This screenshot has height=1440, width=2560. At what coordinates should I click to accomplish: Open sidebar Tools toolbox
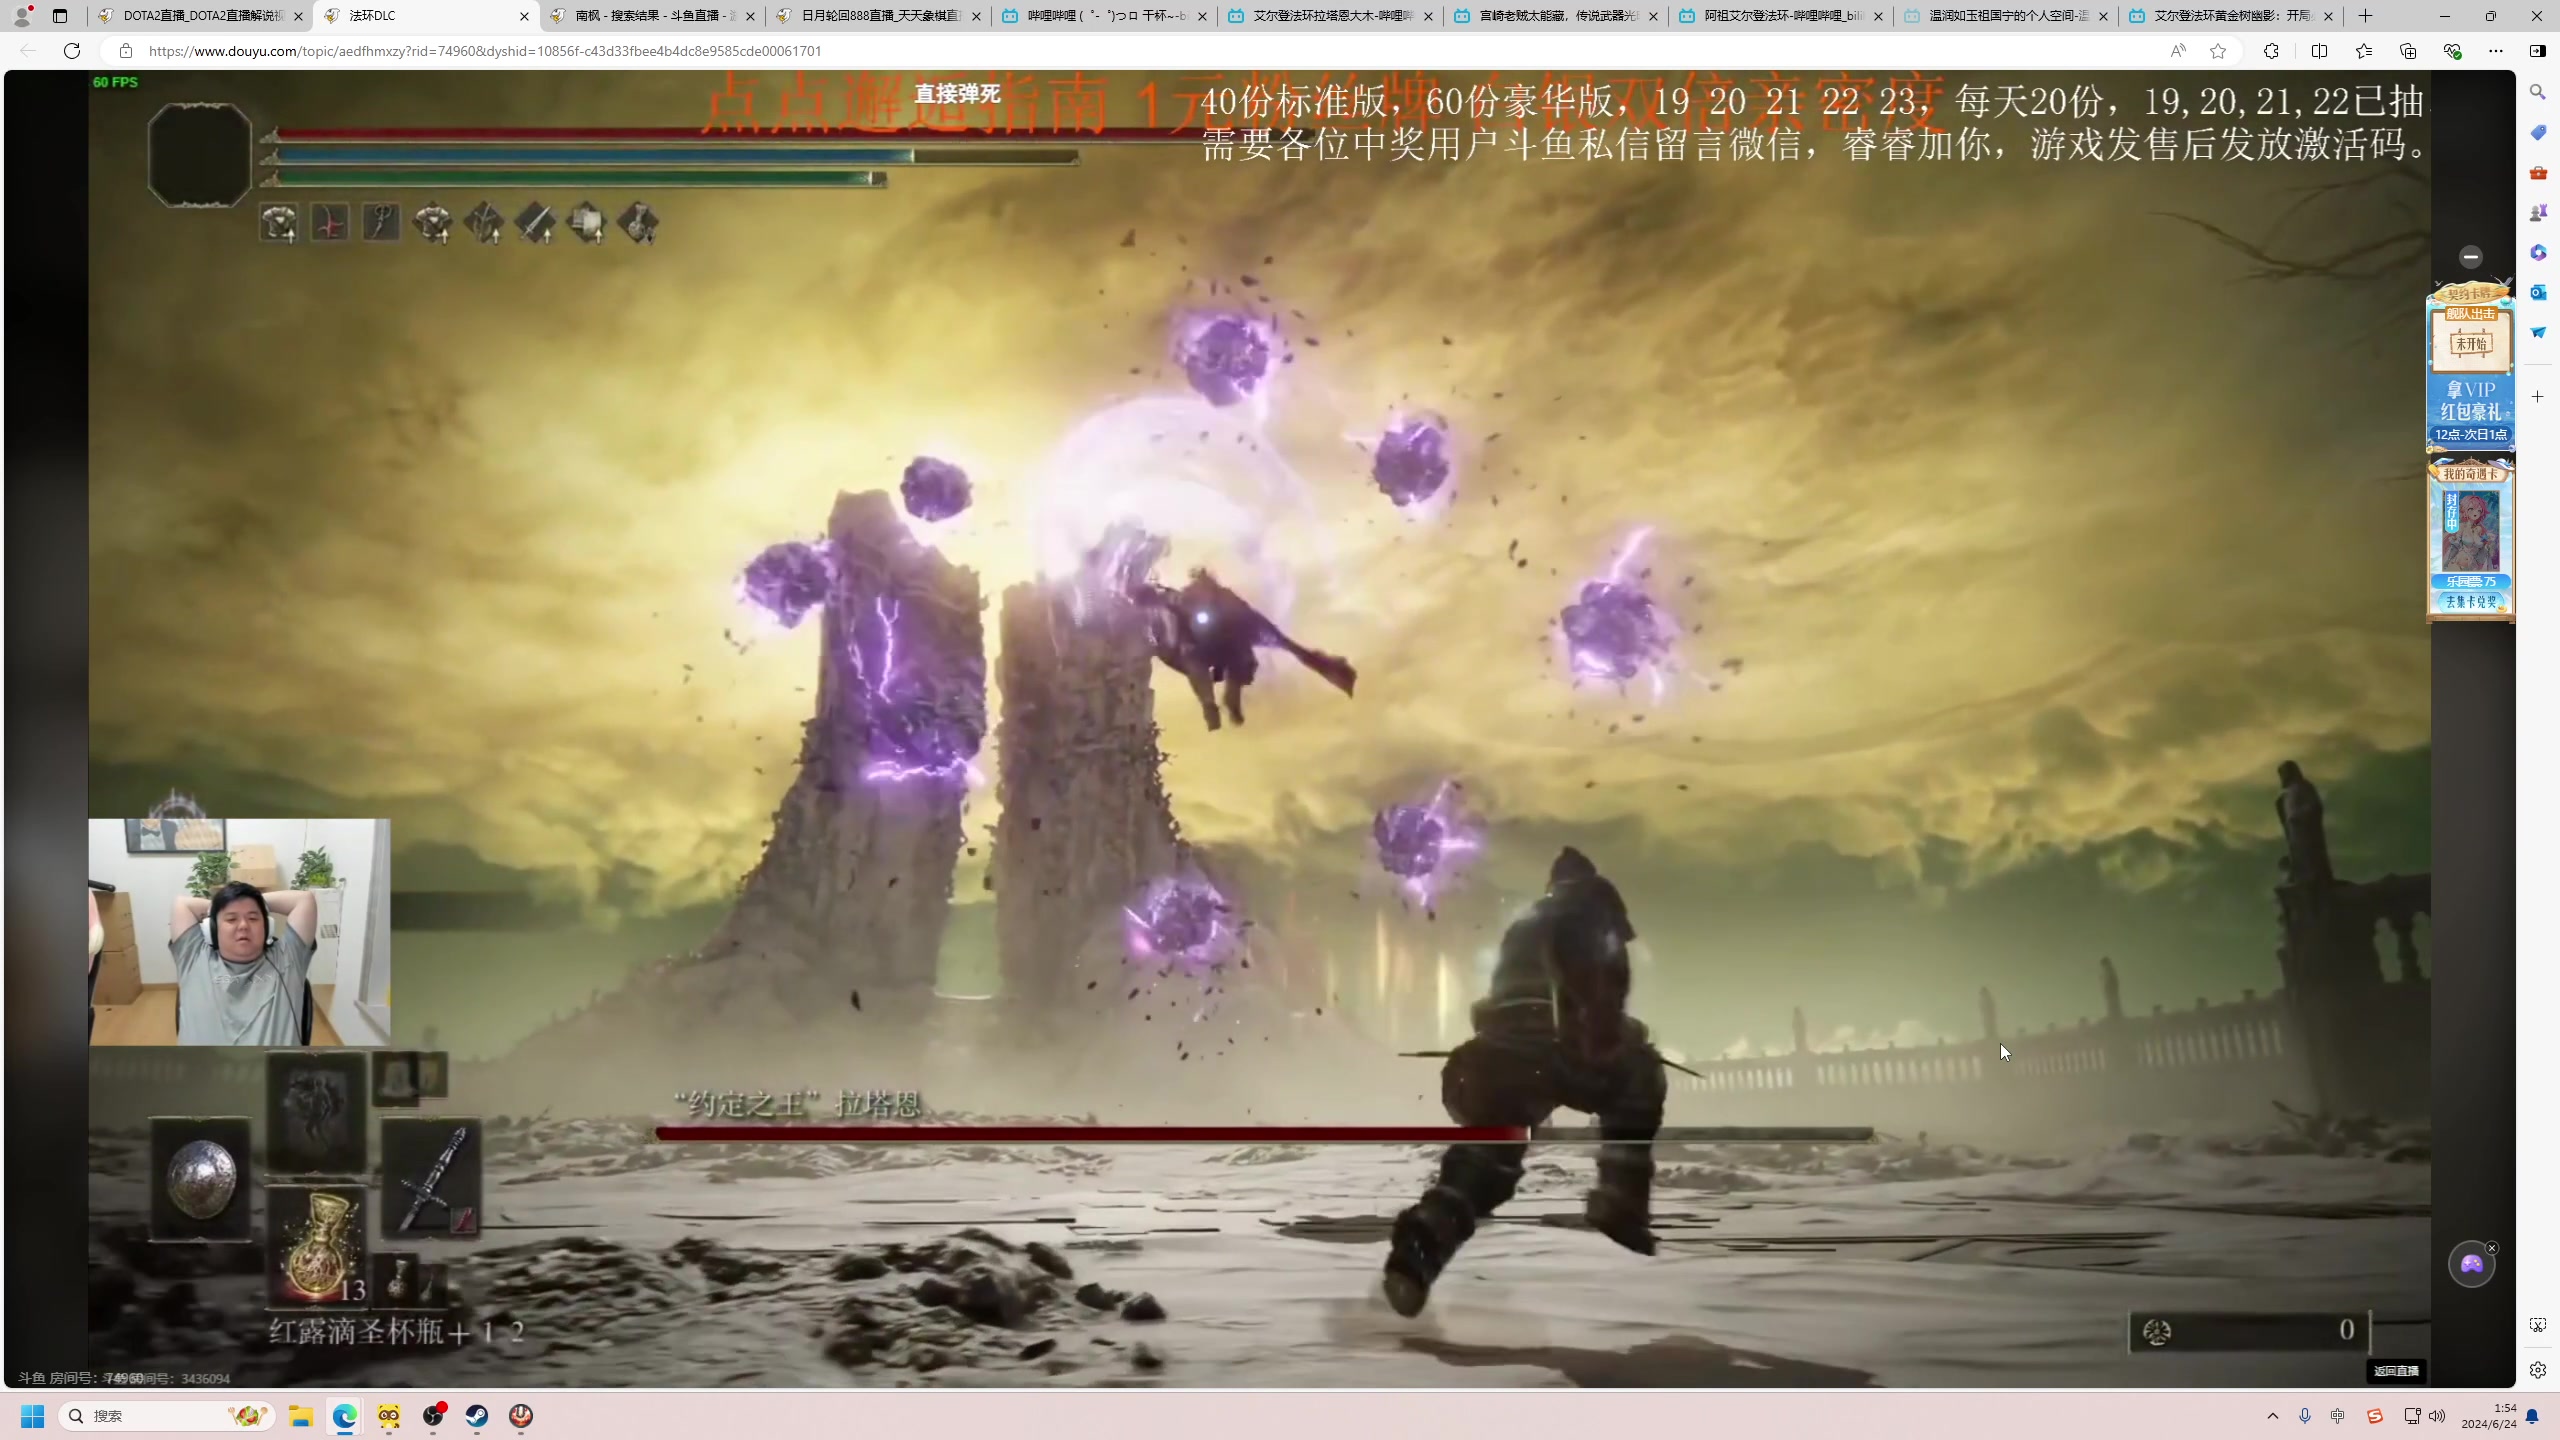2538,172
